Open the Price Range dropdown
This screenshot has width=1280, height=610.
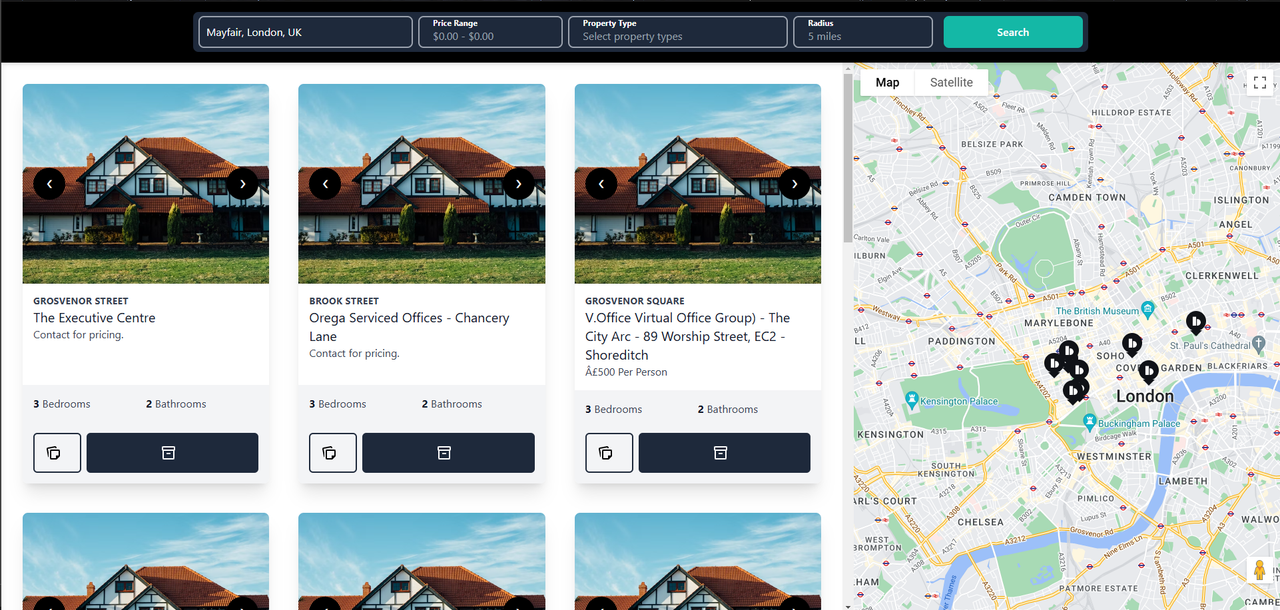(490, 31)
